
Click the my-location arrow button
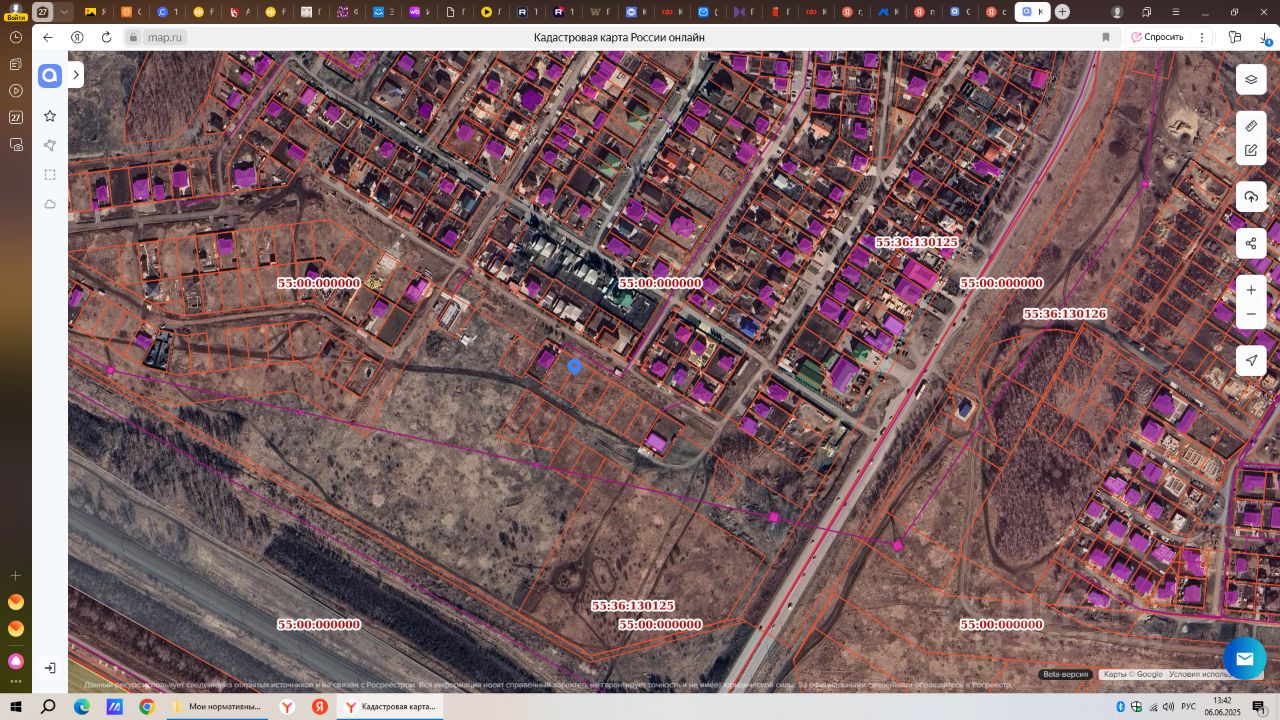(x=1251, y=361)
